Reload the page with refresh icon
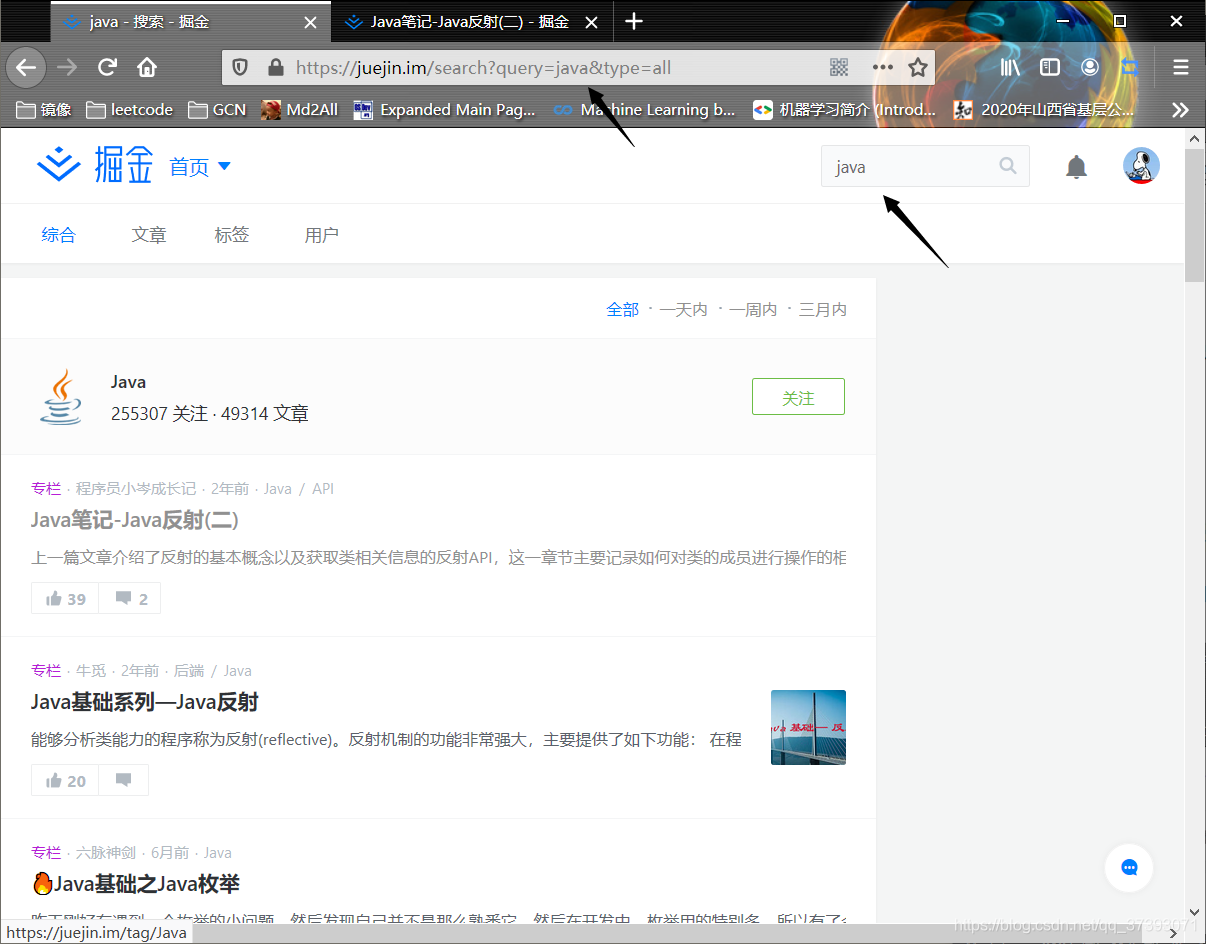The image size is (1206, 944). [107, 68]
